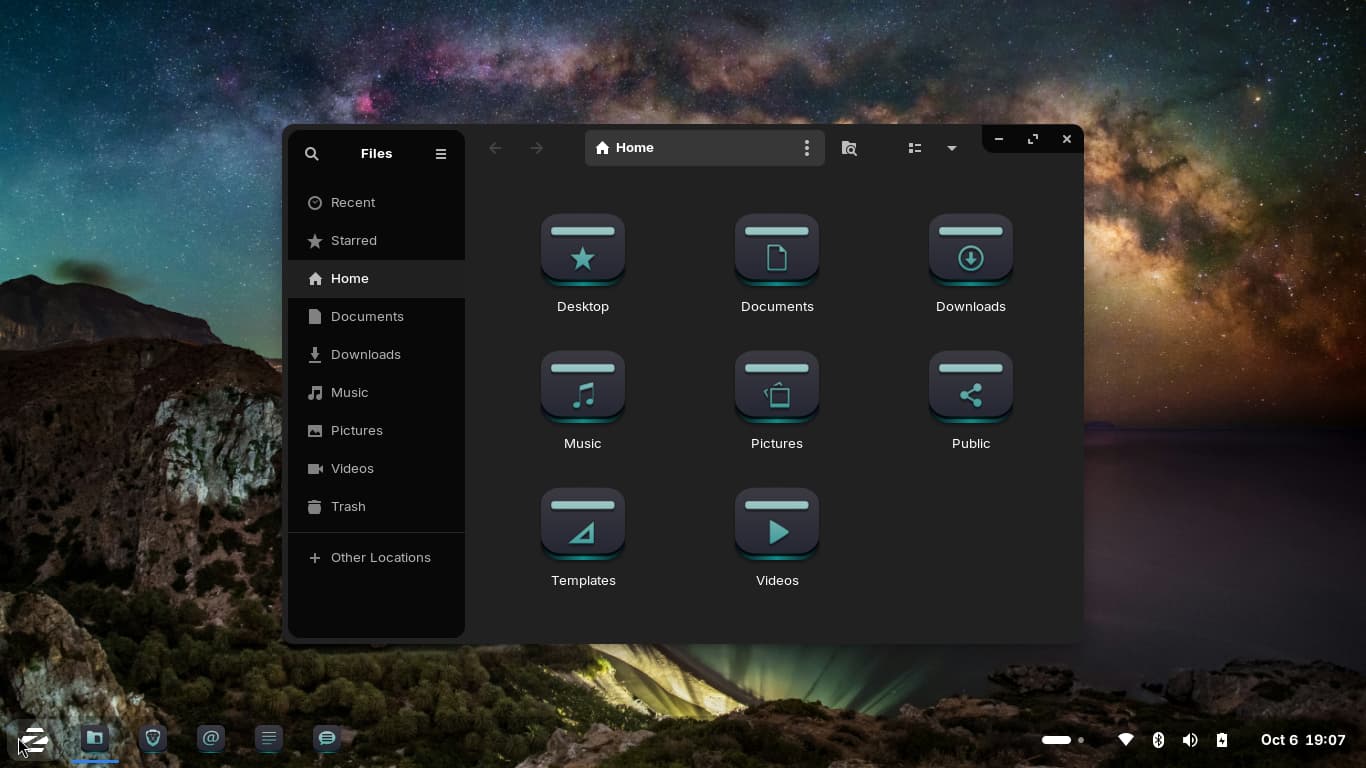The image size is (1366, 768).
Task: Select Starred in the sidebar
Action: pyautogui.click(x=353, y=241)
